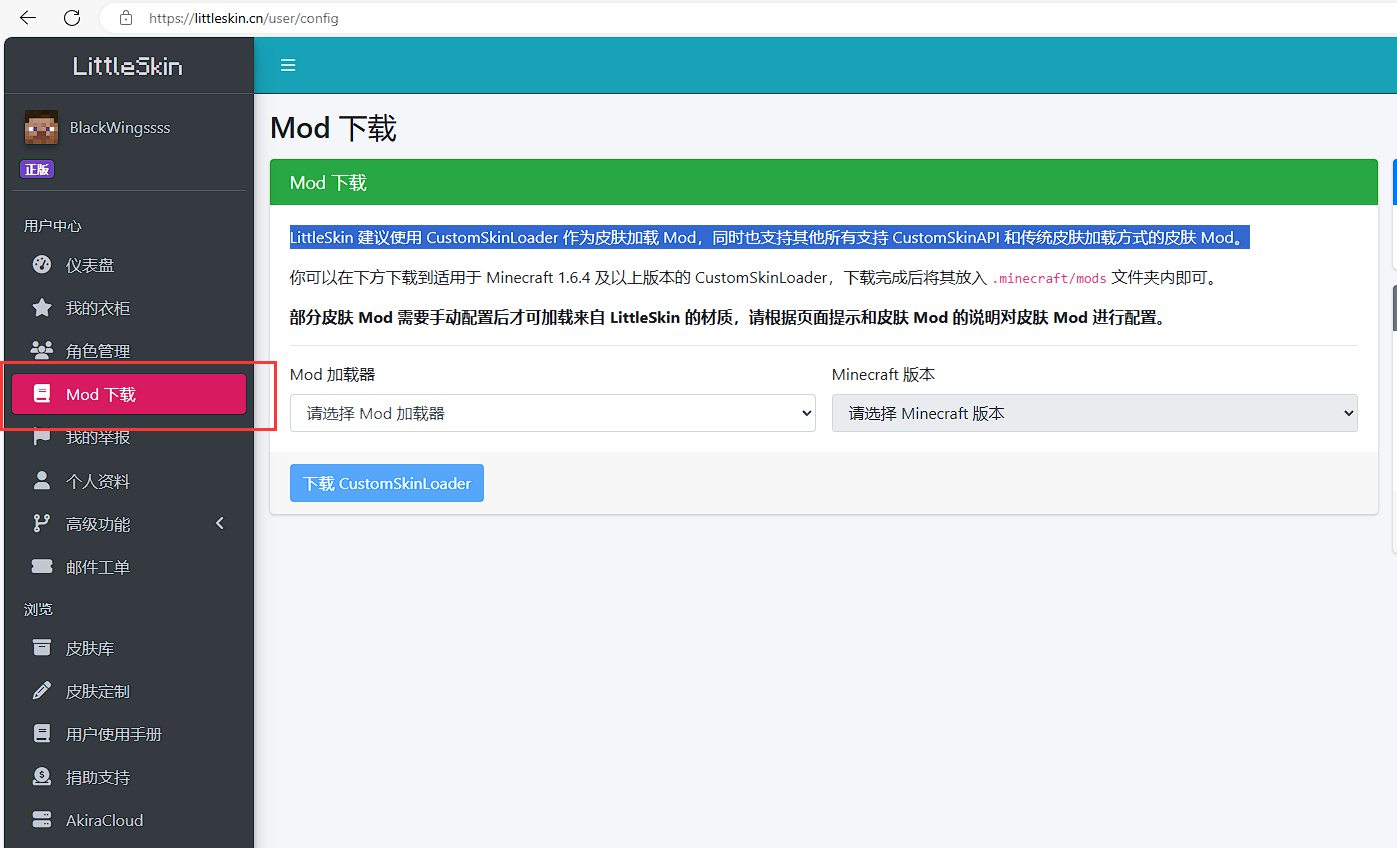Click the browser reload button

72,18
